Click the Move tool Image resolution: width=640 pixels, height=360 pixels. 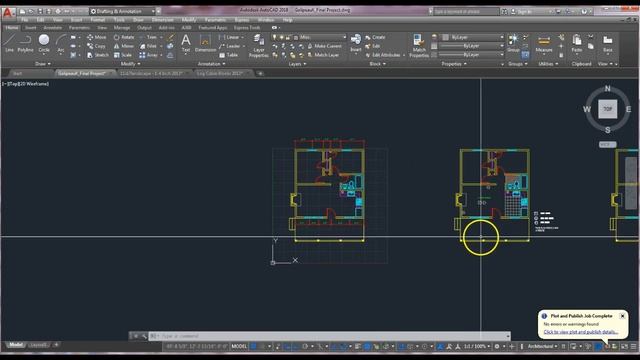click(96, 37)
